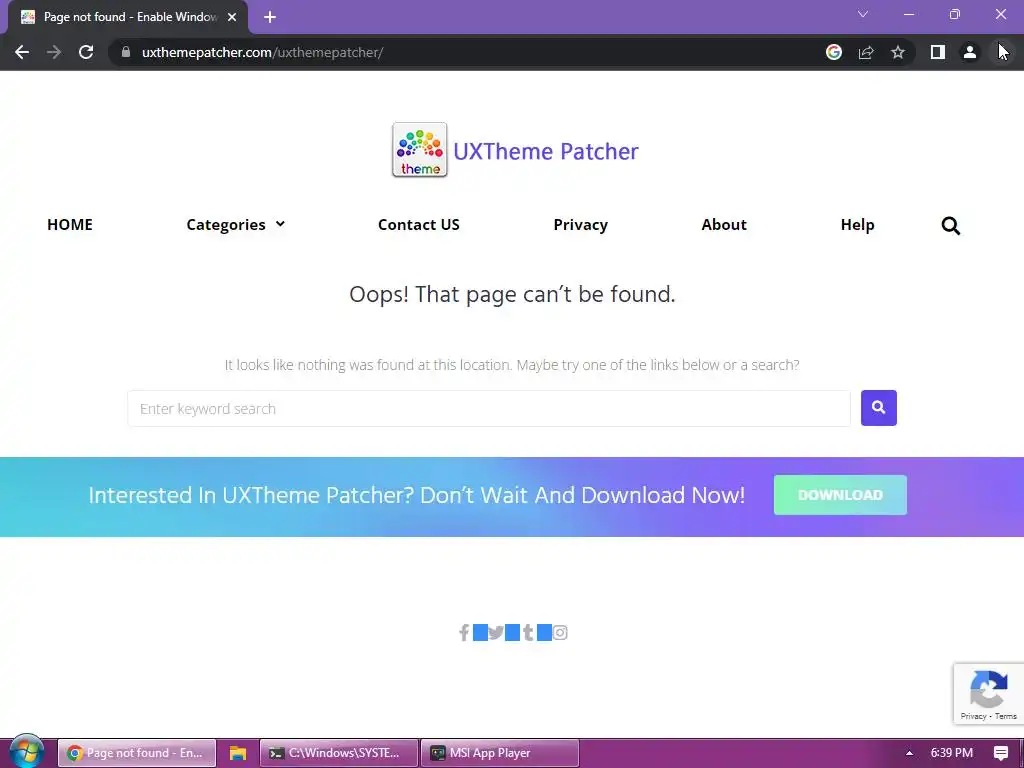1024x768 pixels.
Task: Open the tab search chevron
Action: click(x=863, y=14)
